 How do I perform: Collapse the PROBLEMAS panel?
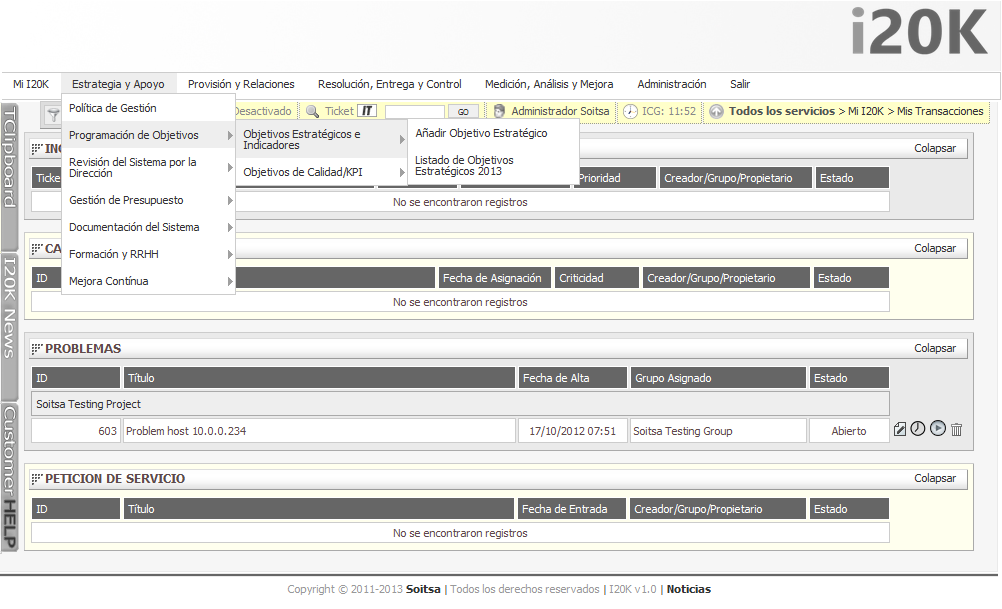(x=934, y=348)
